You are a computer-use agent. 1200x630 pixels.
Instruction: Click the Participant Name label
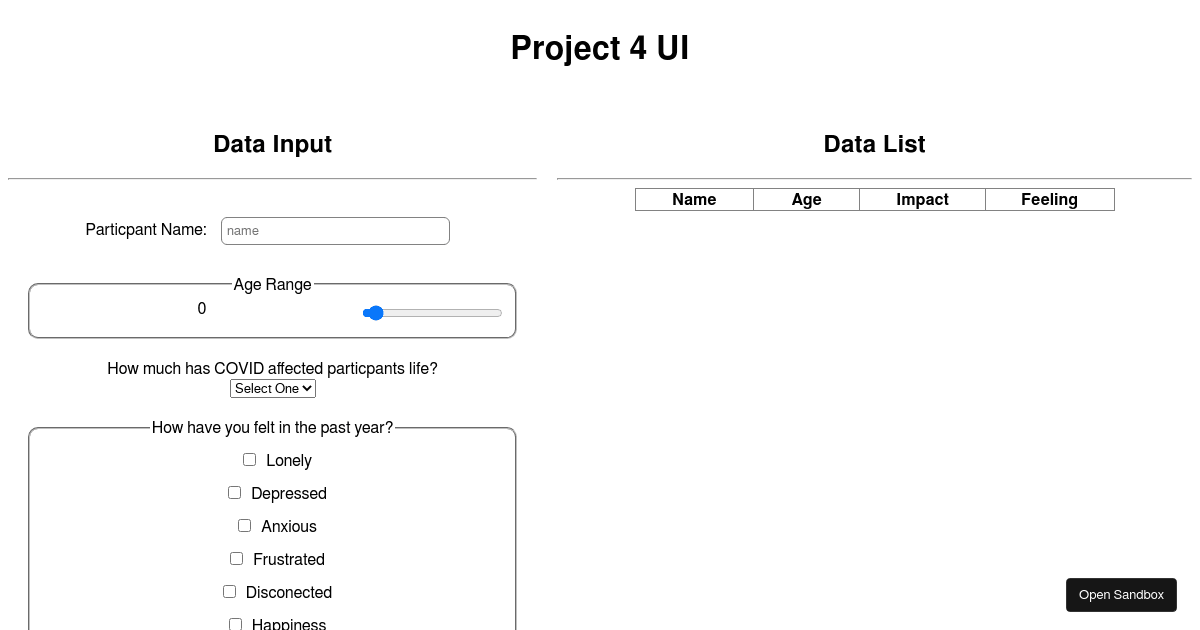146,230
